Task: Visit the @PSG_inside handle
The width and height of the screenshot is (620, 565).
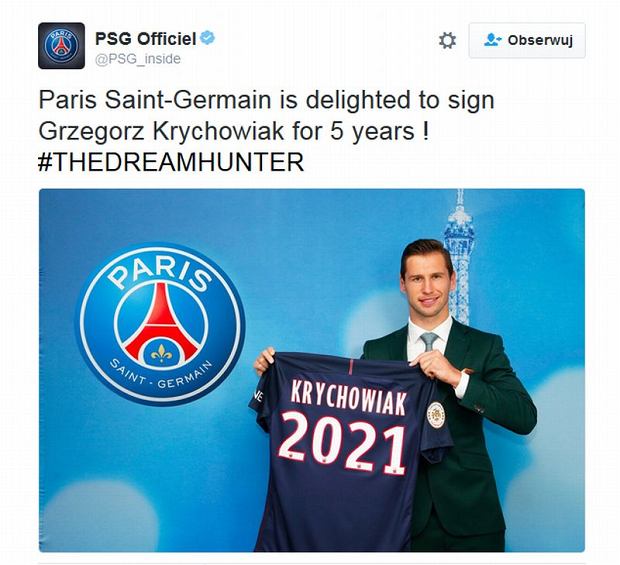Action: click(138, 59)
